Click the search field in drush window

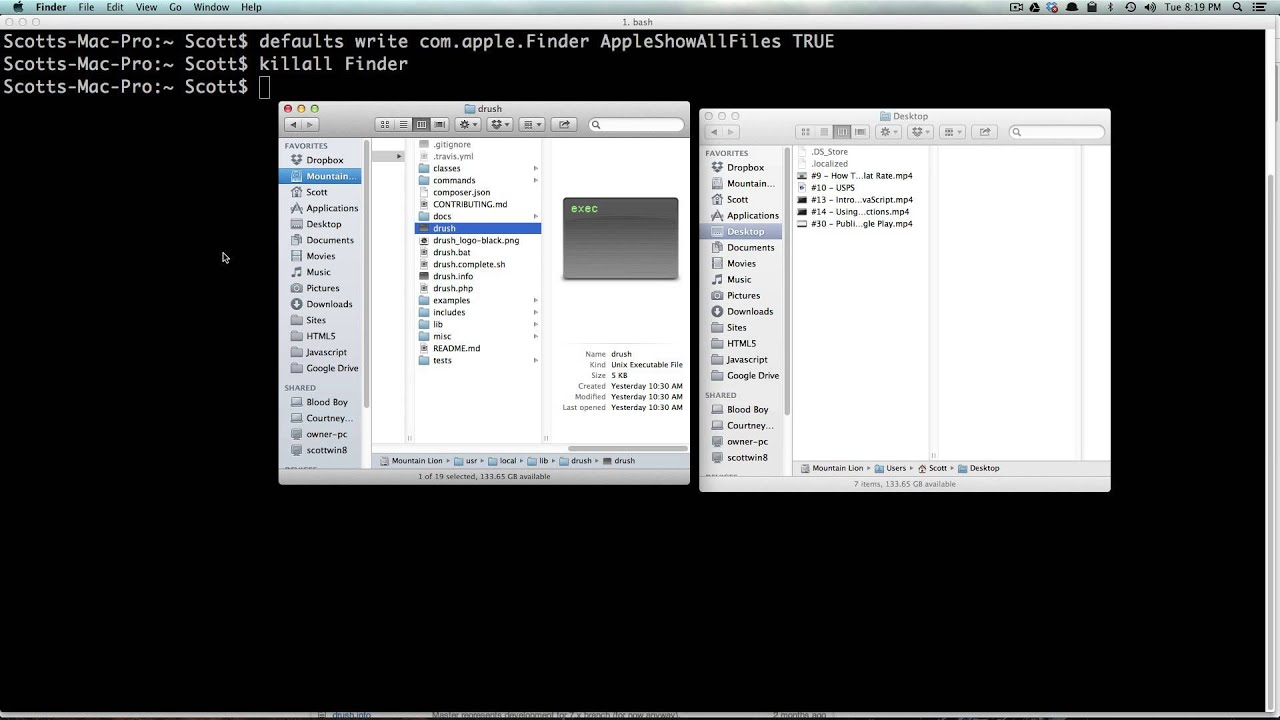[636, 125]
